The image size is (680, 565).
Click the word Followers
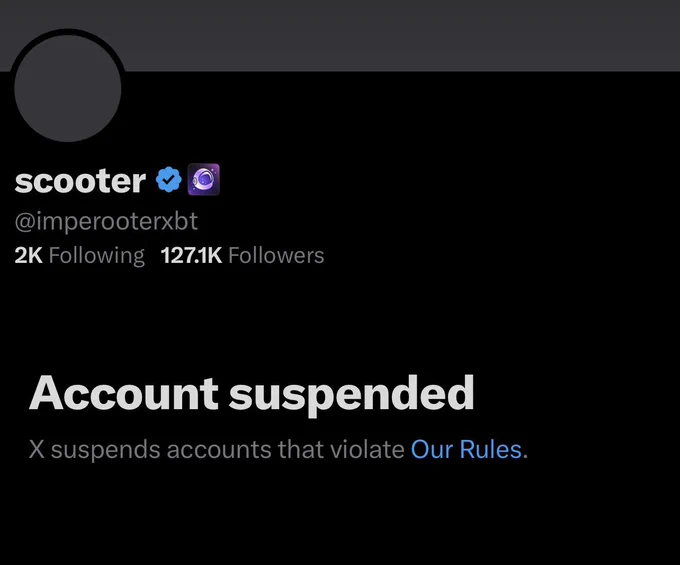pos(276,255)
